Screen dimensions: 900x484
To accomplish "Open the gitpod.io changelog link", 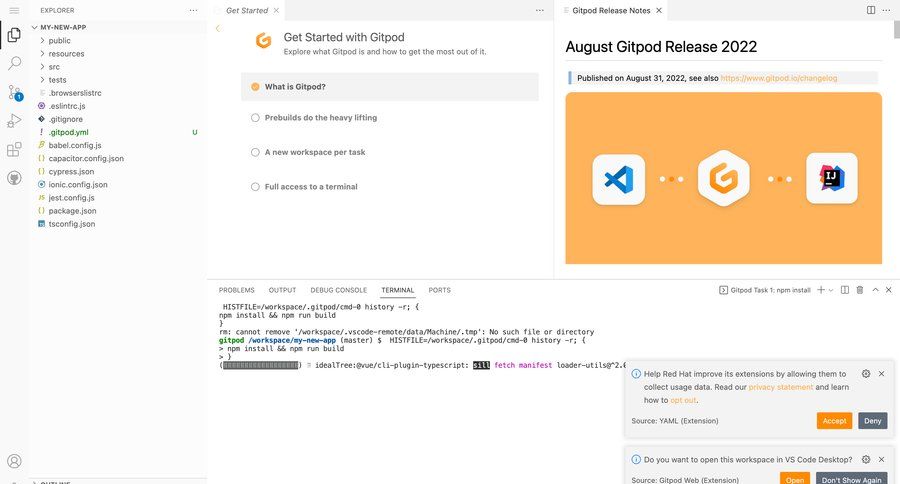I will point(779,78).
